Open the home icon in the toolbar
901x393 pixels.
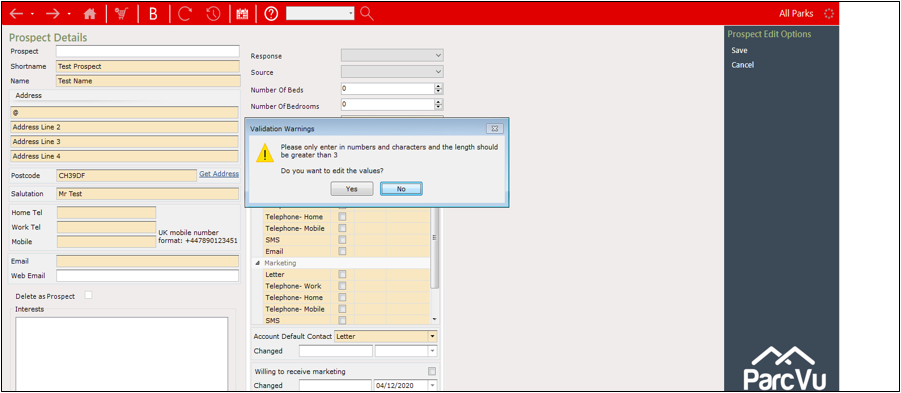coord(90,14)
